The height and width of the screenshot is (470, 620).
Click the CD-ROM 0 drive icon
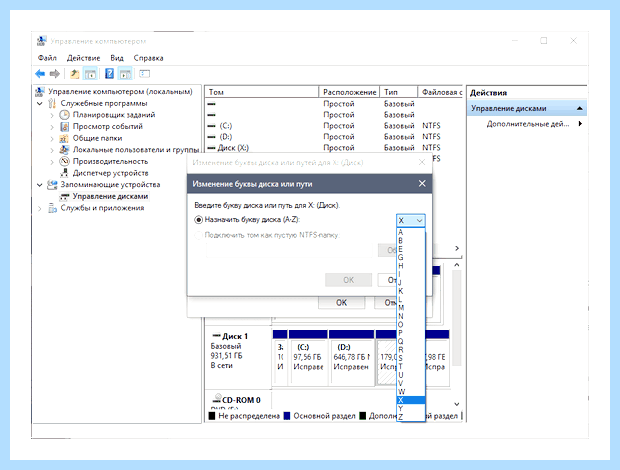tap(217, 398)
